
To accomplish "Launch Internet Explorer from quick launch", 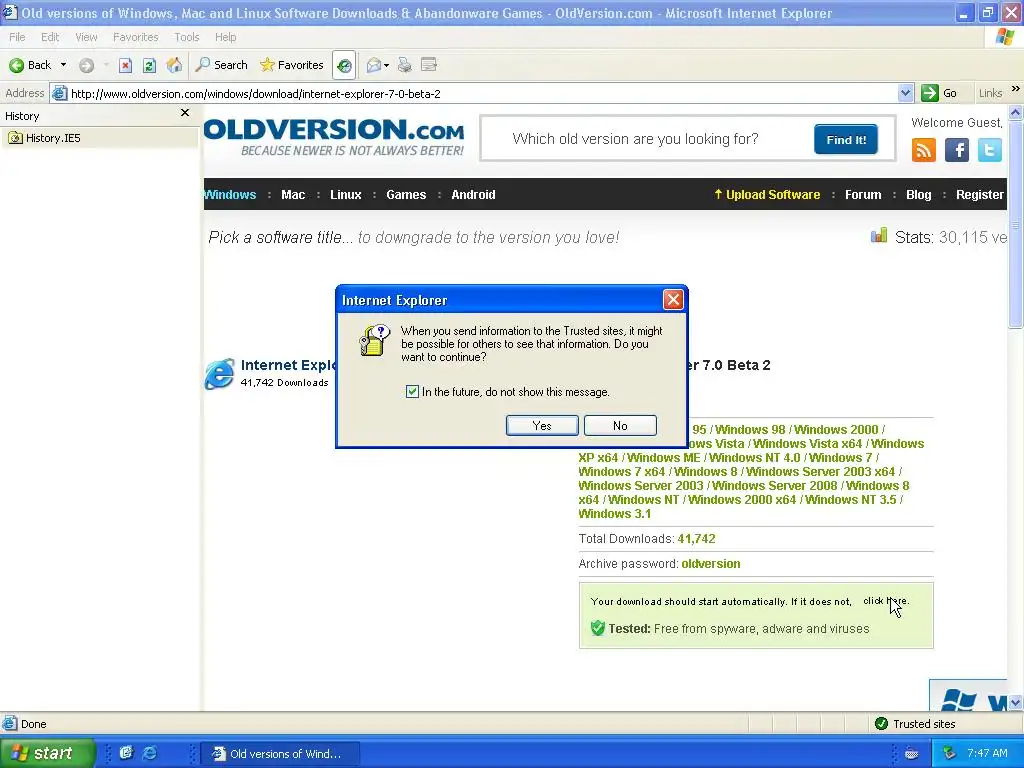I will (x=150, y=753).
